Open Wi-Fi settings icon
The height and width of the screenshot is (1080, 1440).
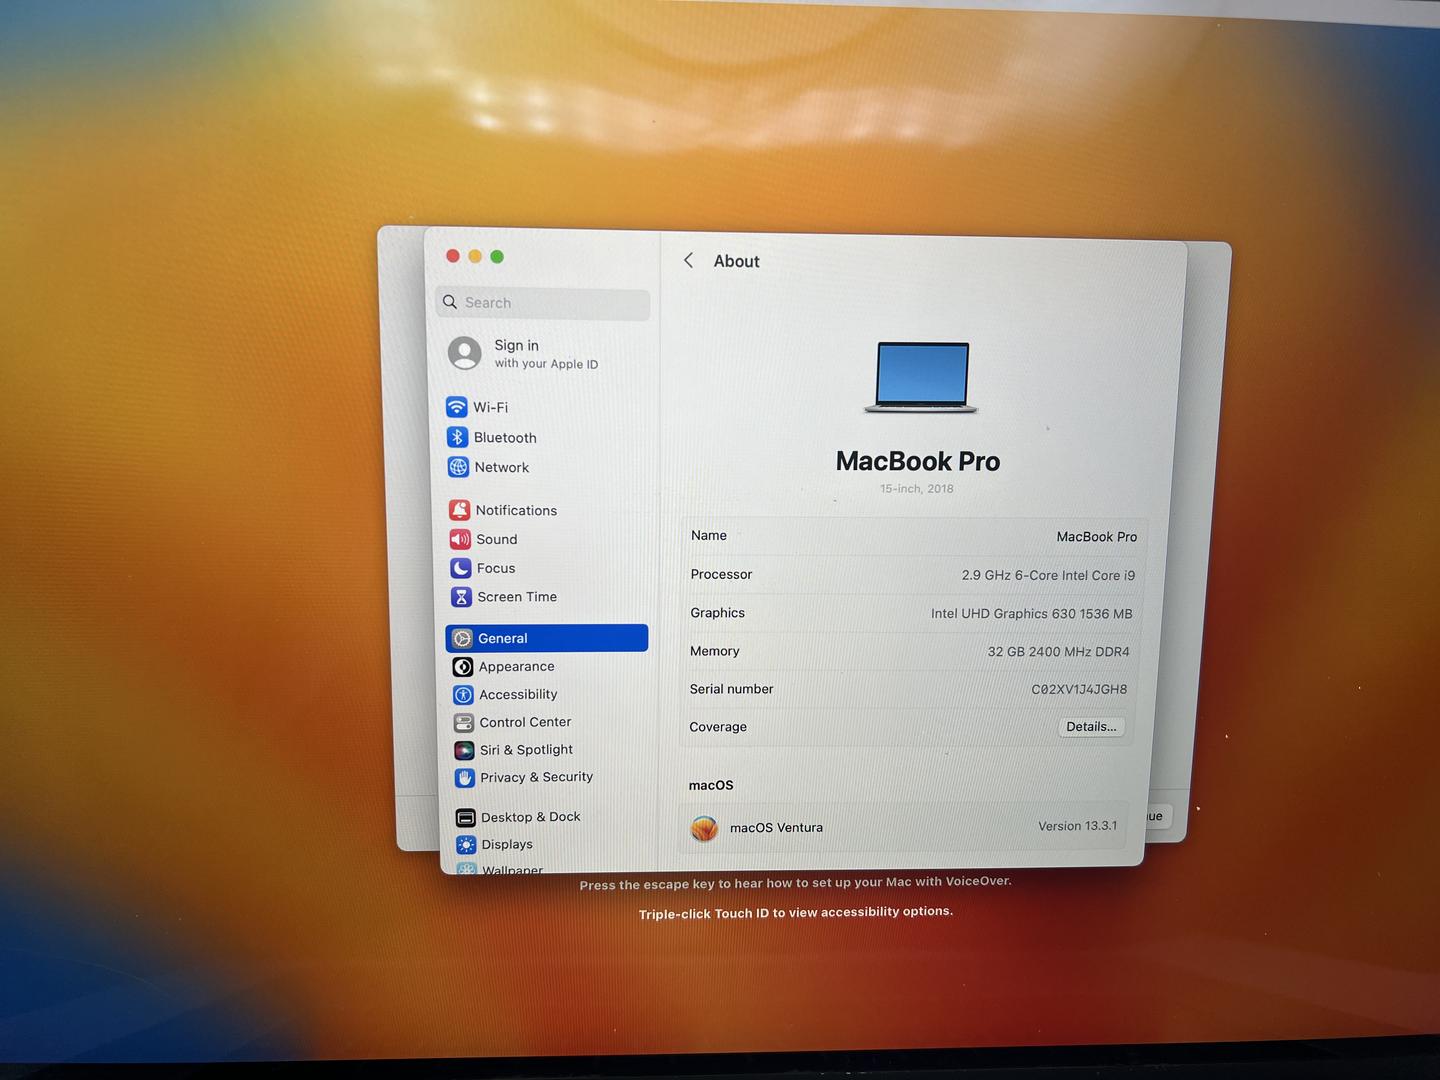(457, 407)
